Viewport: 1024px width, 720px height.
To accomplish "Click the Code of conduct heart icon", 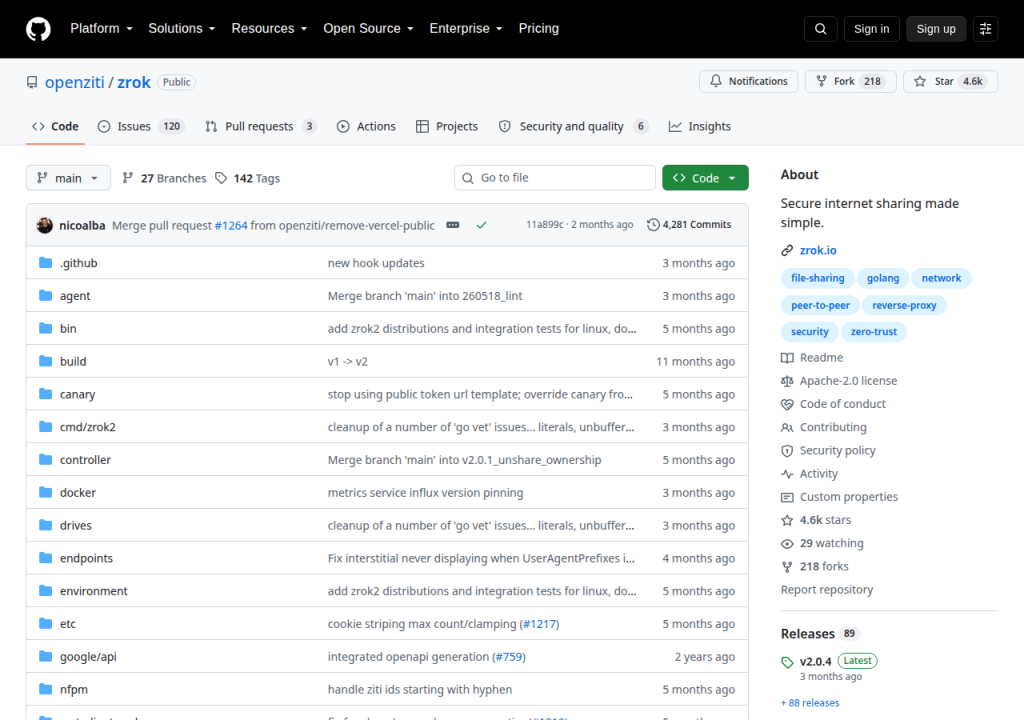I will pyautogui.click(x=787, y=404).
